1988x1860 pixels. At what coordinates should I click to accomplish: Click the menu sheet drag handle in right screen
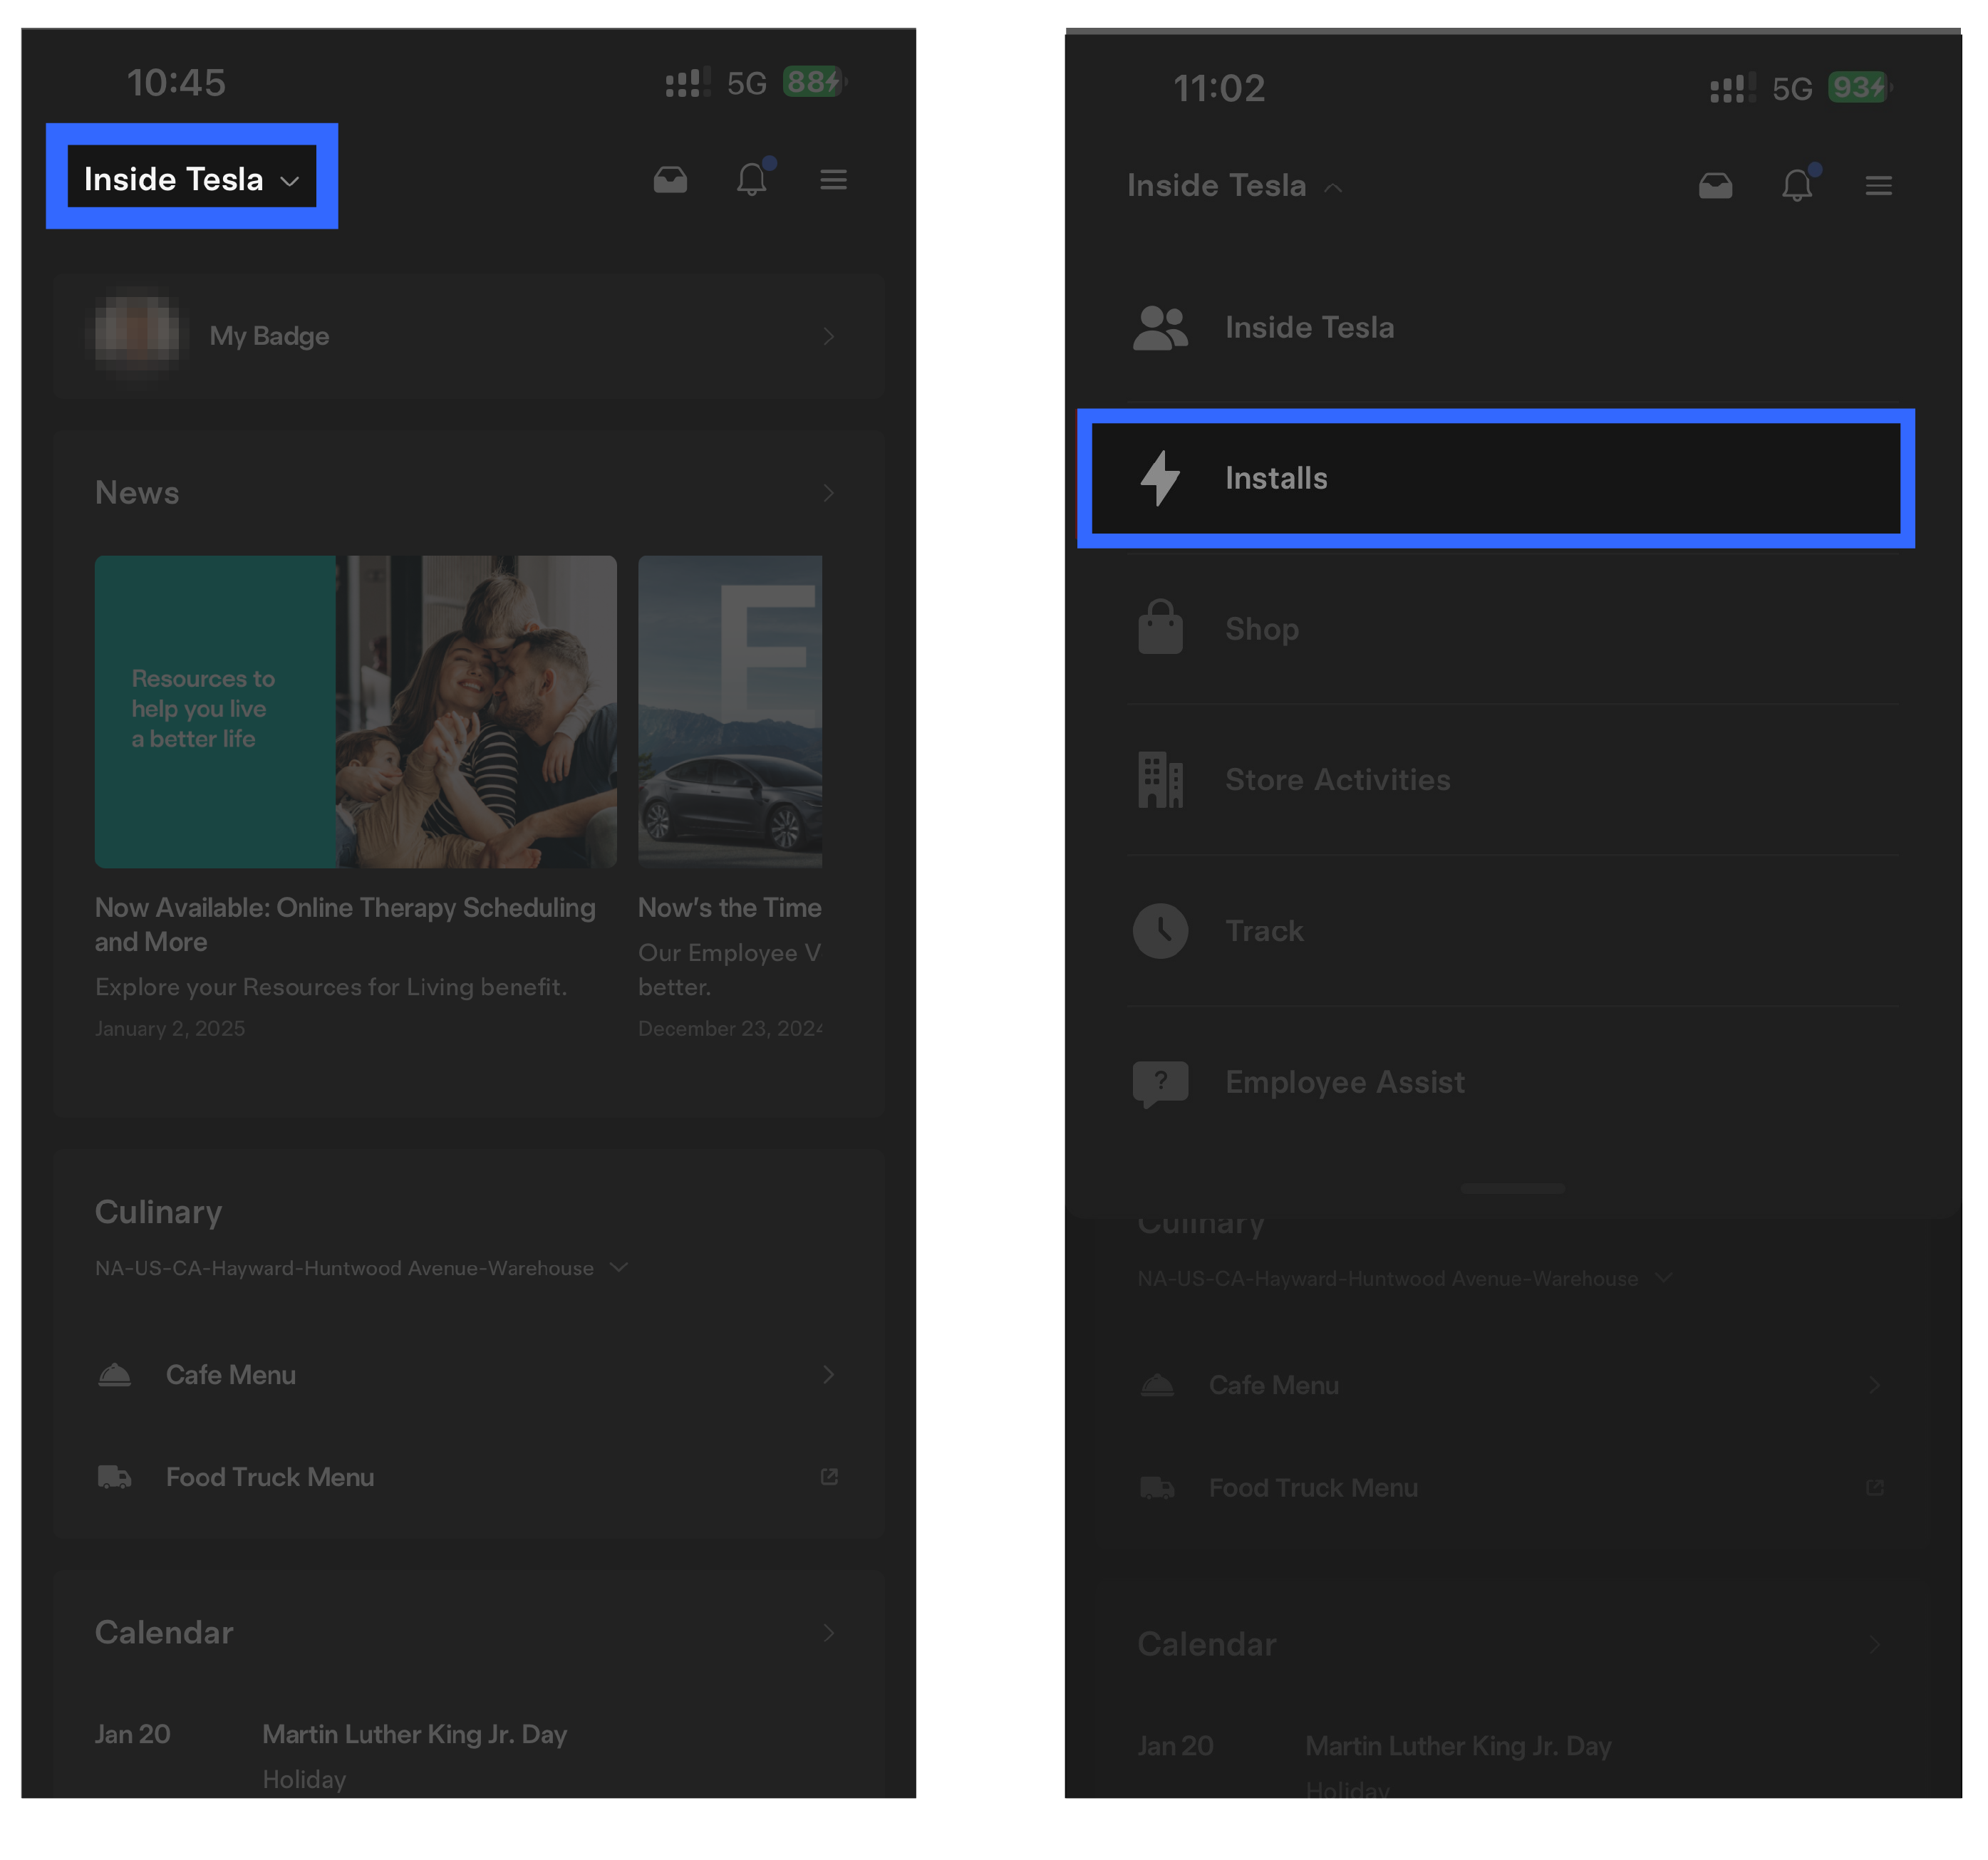coord(1512,1188)
